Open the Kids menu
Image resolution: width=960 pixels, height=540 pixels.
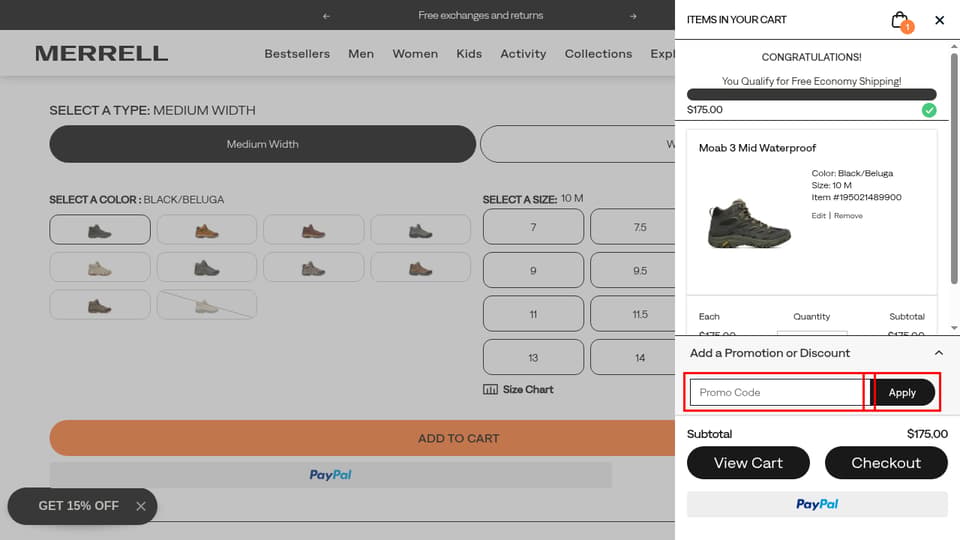(469, 54)
